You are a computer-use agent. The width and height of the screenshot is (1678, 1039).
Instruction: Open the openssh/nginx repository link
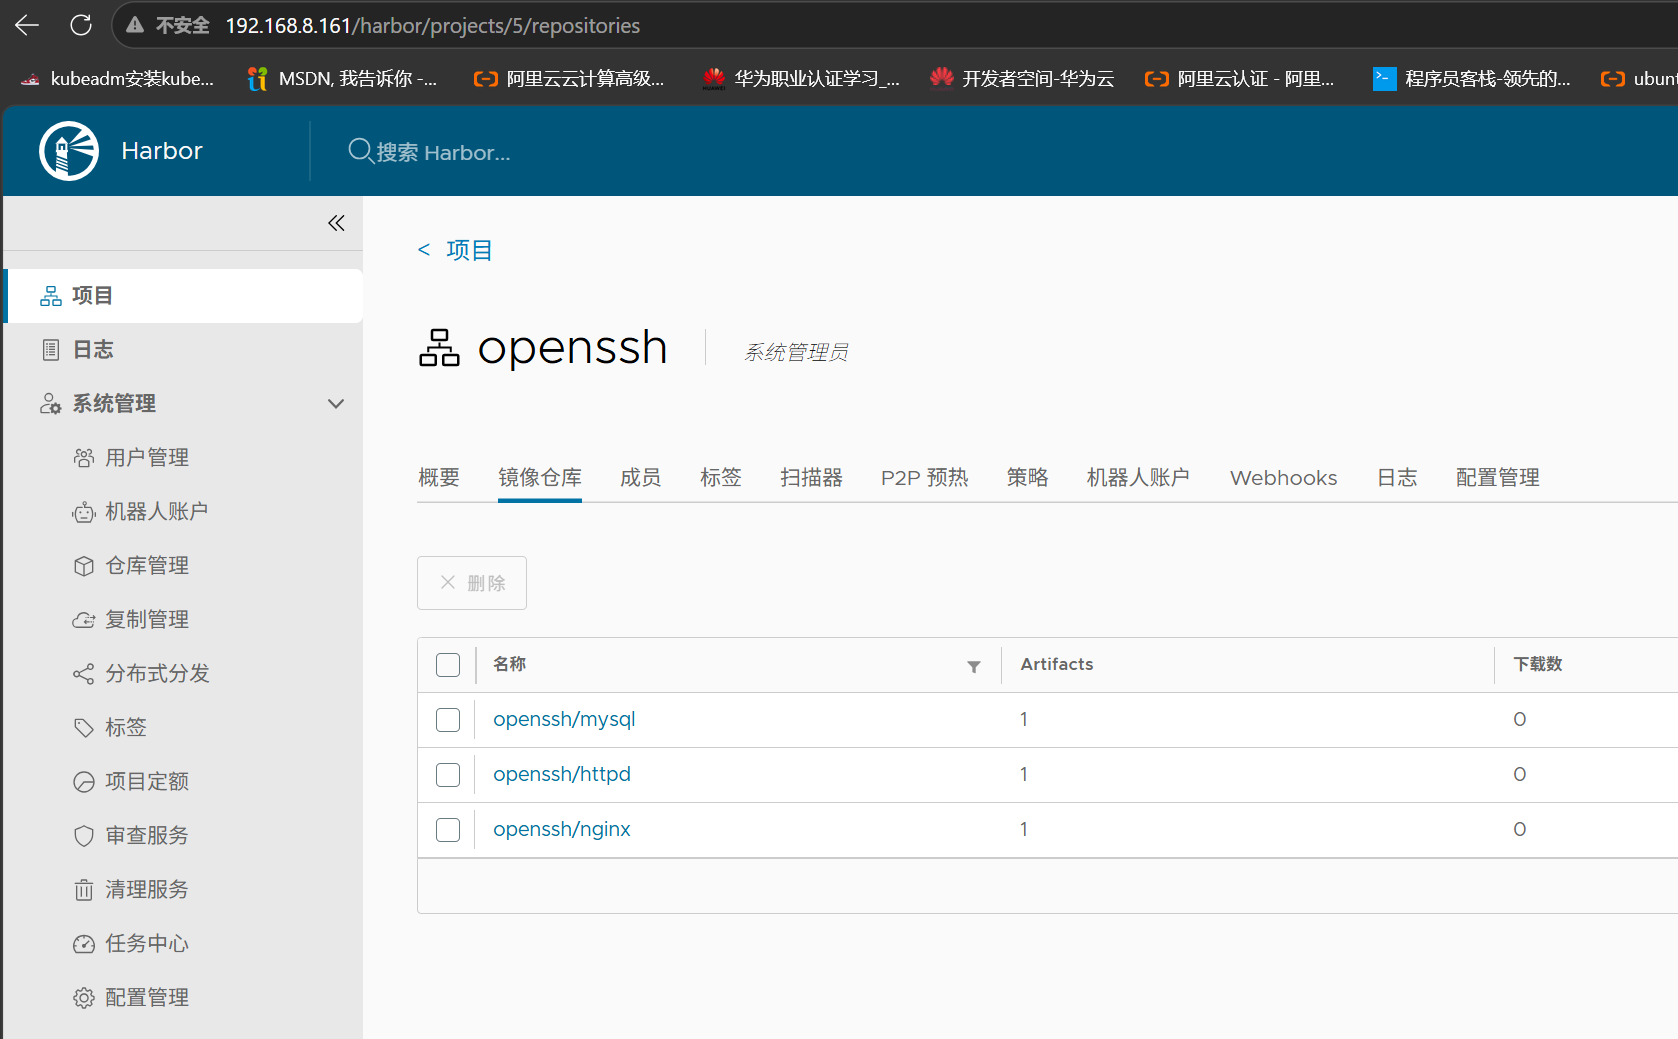click(562, 830)
